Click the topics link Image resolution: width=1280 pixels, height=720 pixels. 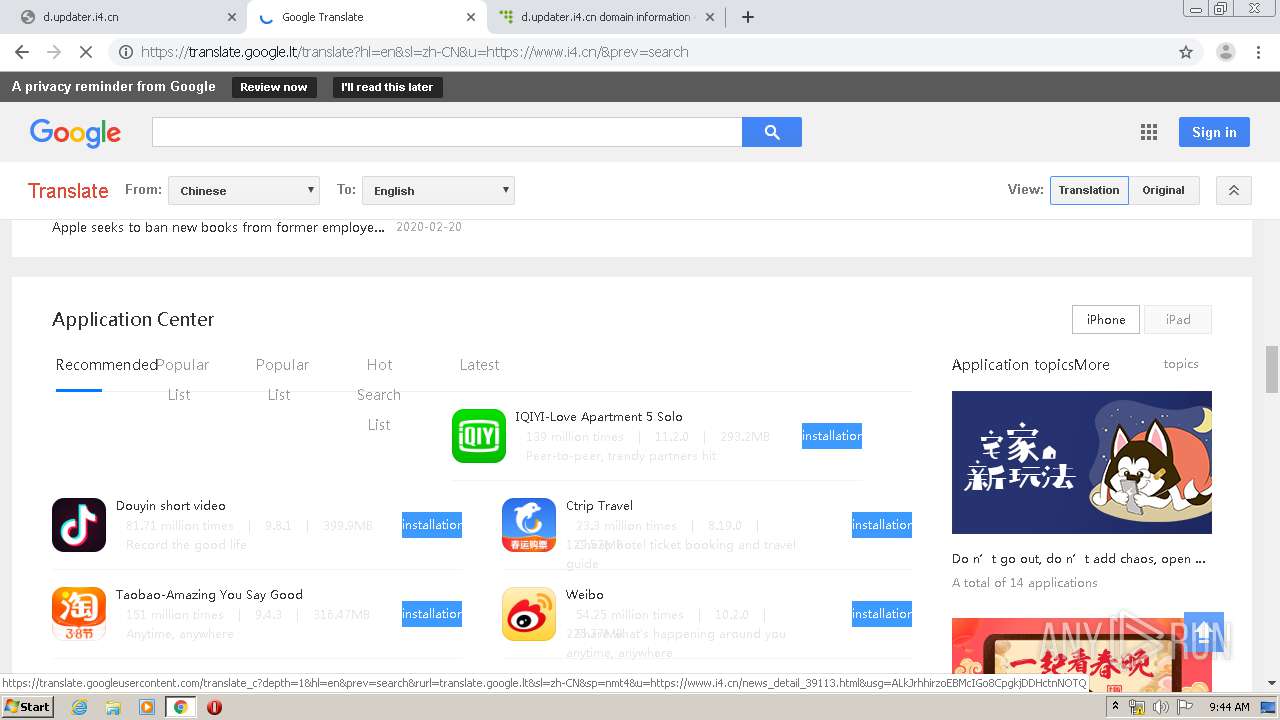[1181, 364]
